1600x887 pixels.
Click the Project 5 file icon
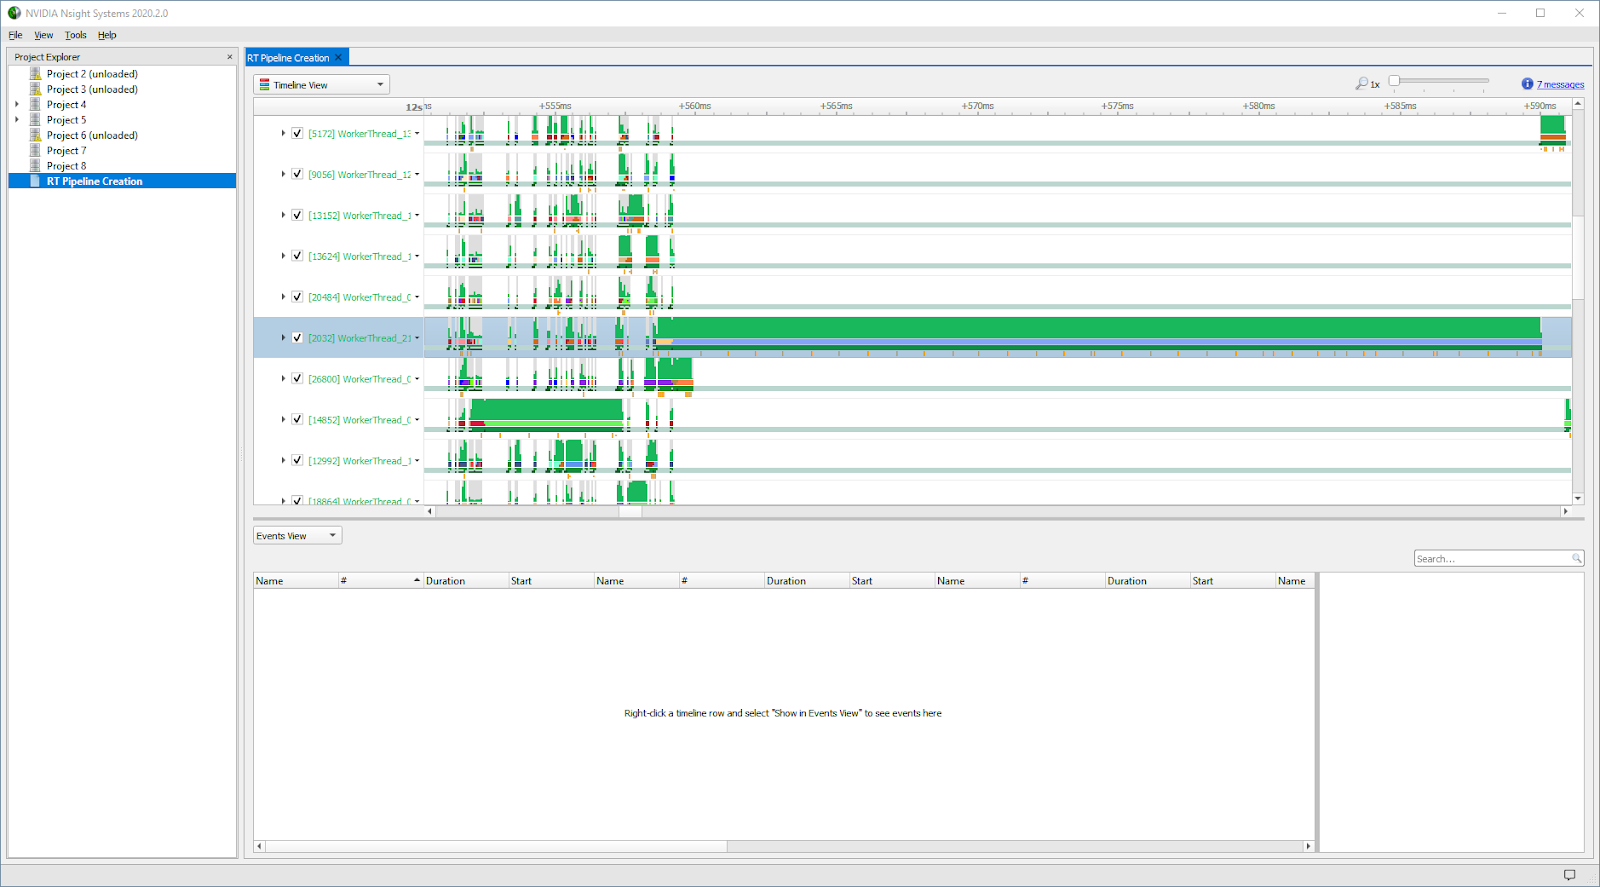tap(36, 120)
